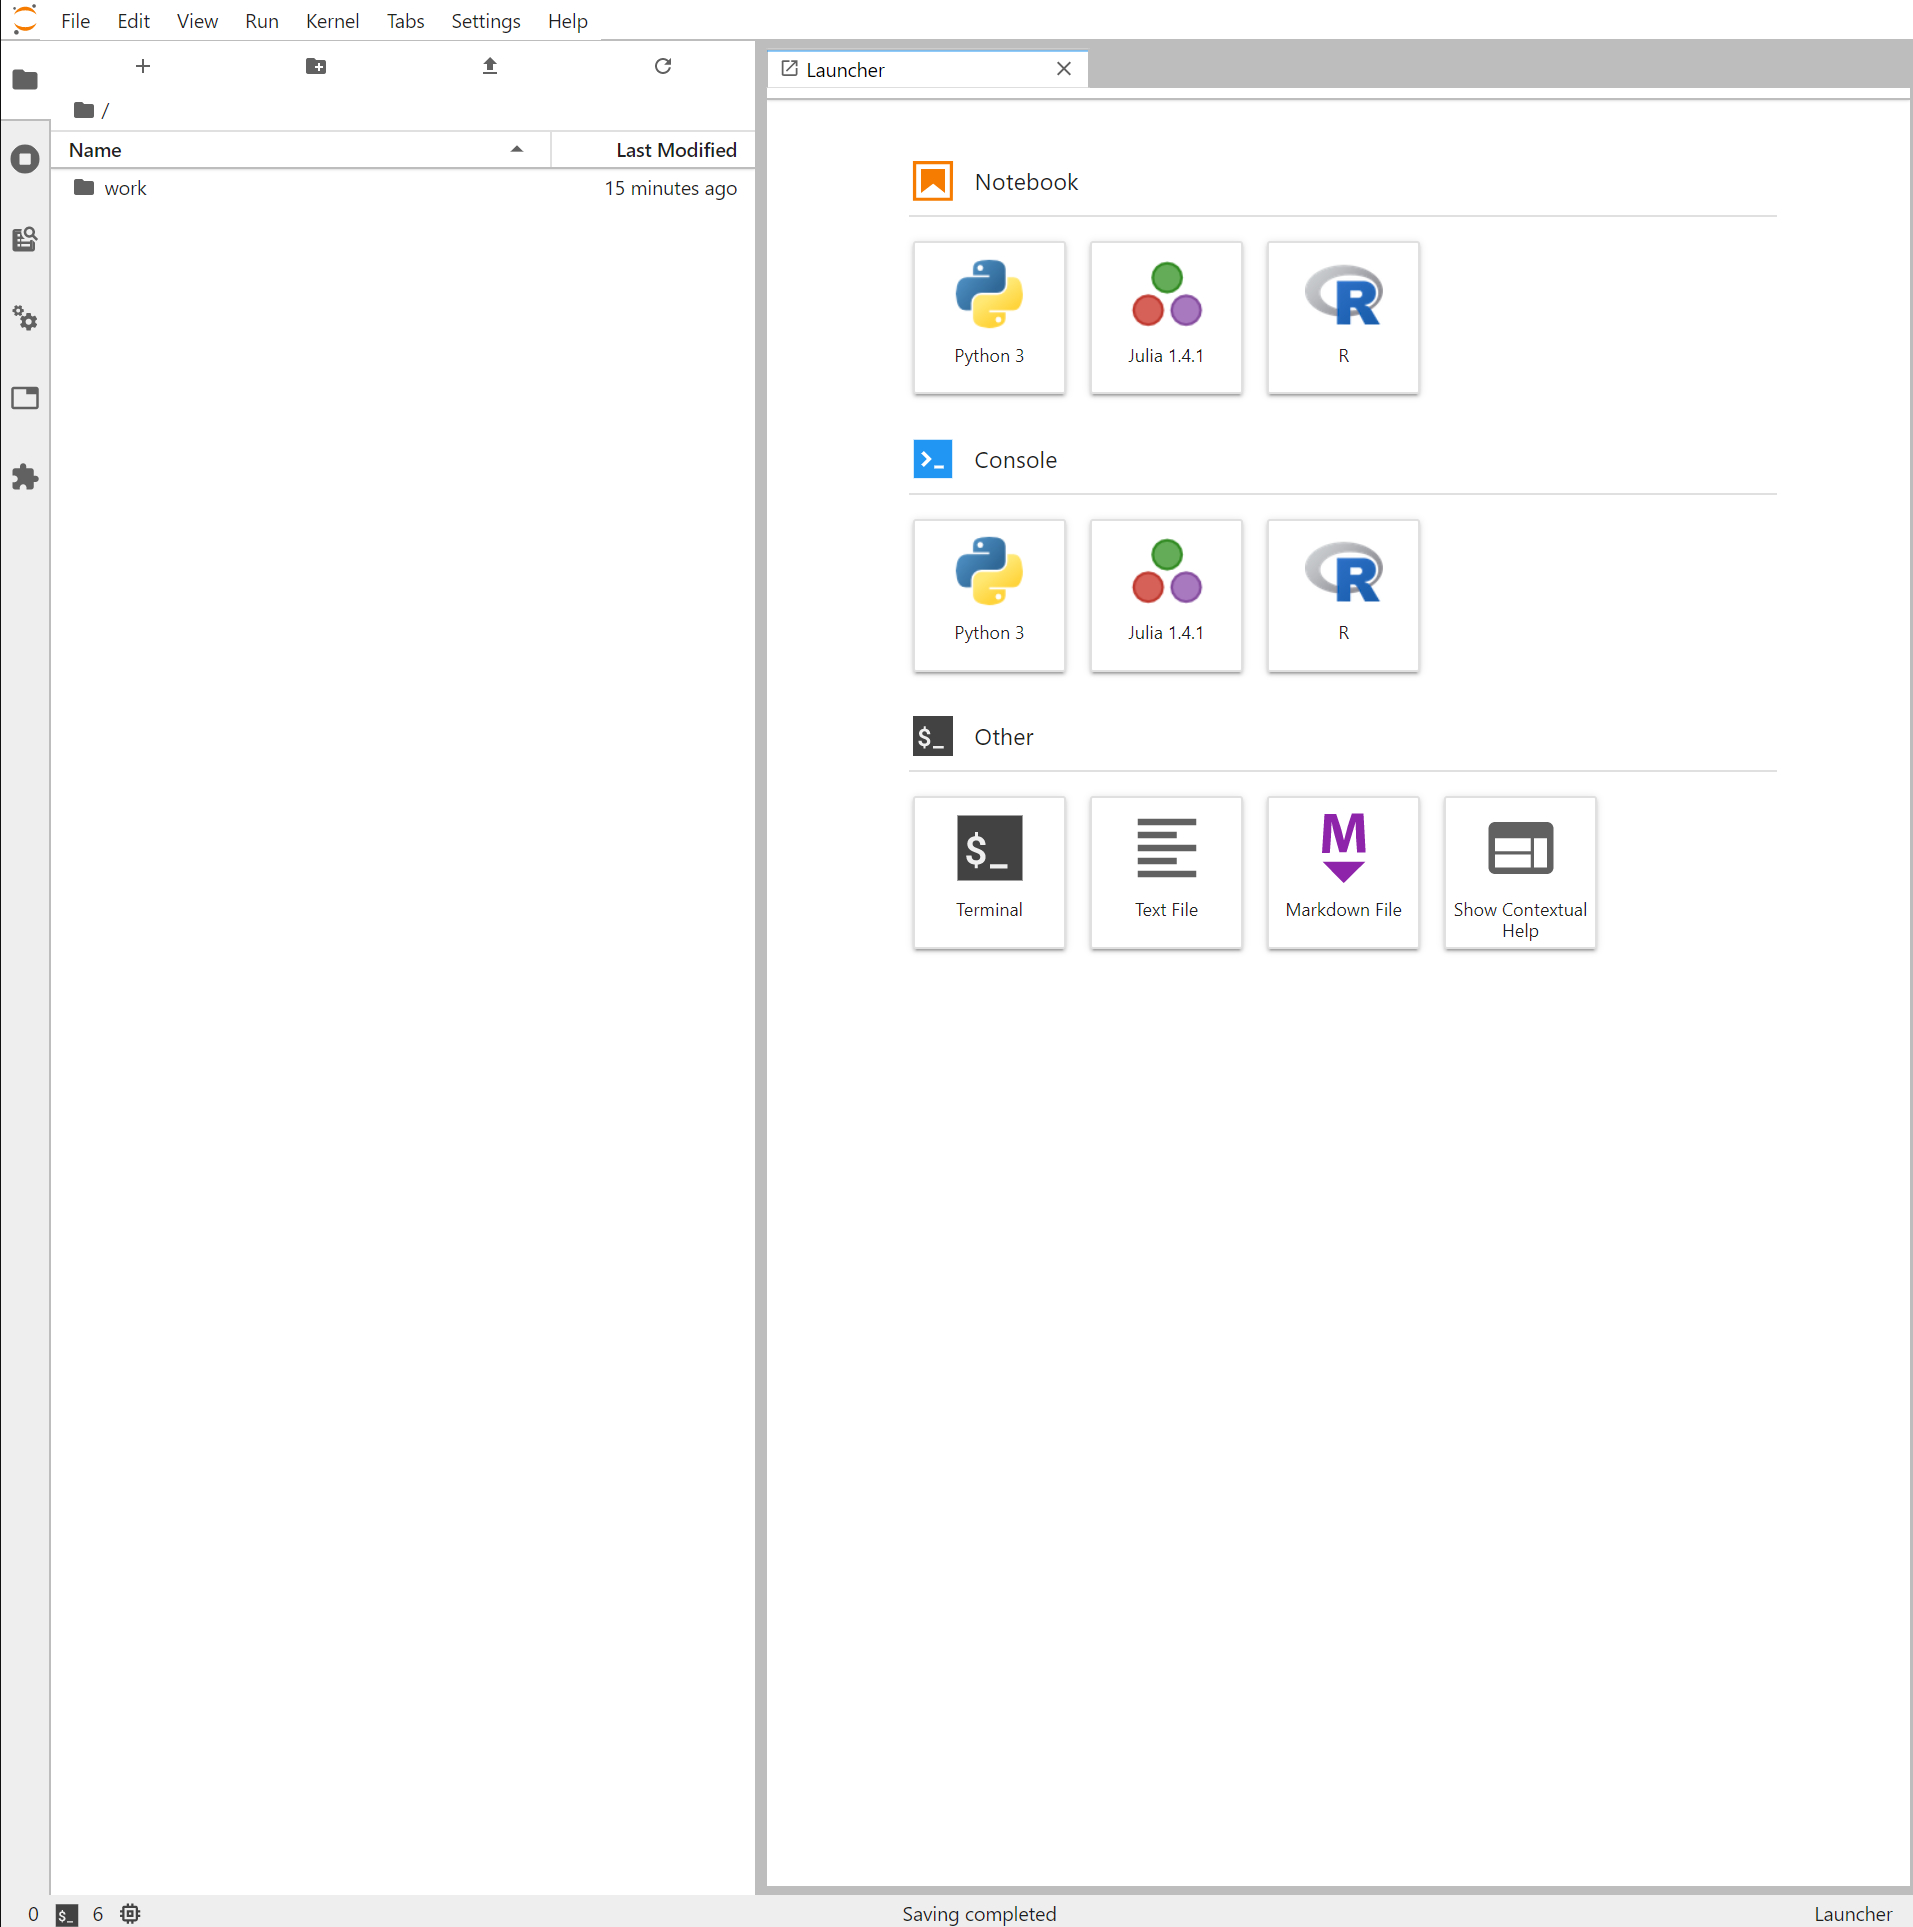Click the New Launcher plus icon
This screenshot has height=1927, width=1913.
pos(143,66)
